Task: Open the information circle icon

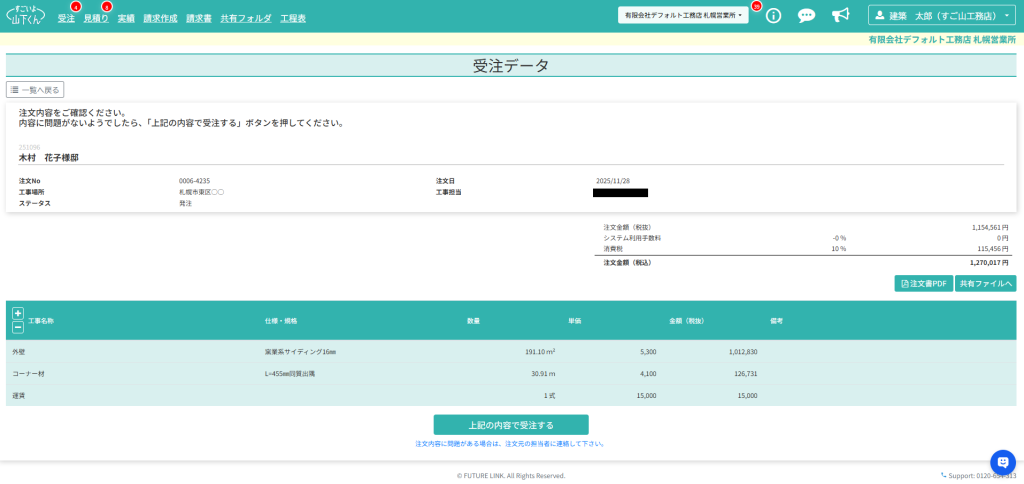Action: tap(773, 16)
